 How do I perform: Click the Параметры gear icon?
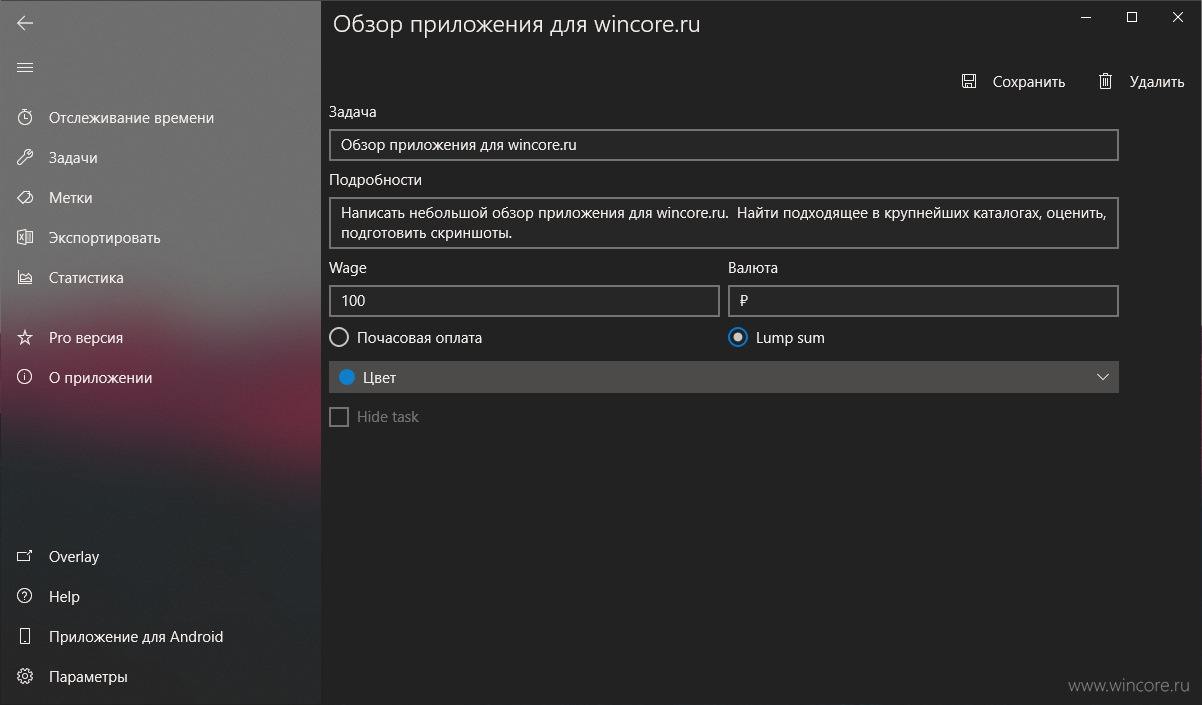(26, 676)
